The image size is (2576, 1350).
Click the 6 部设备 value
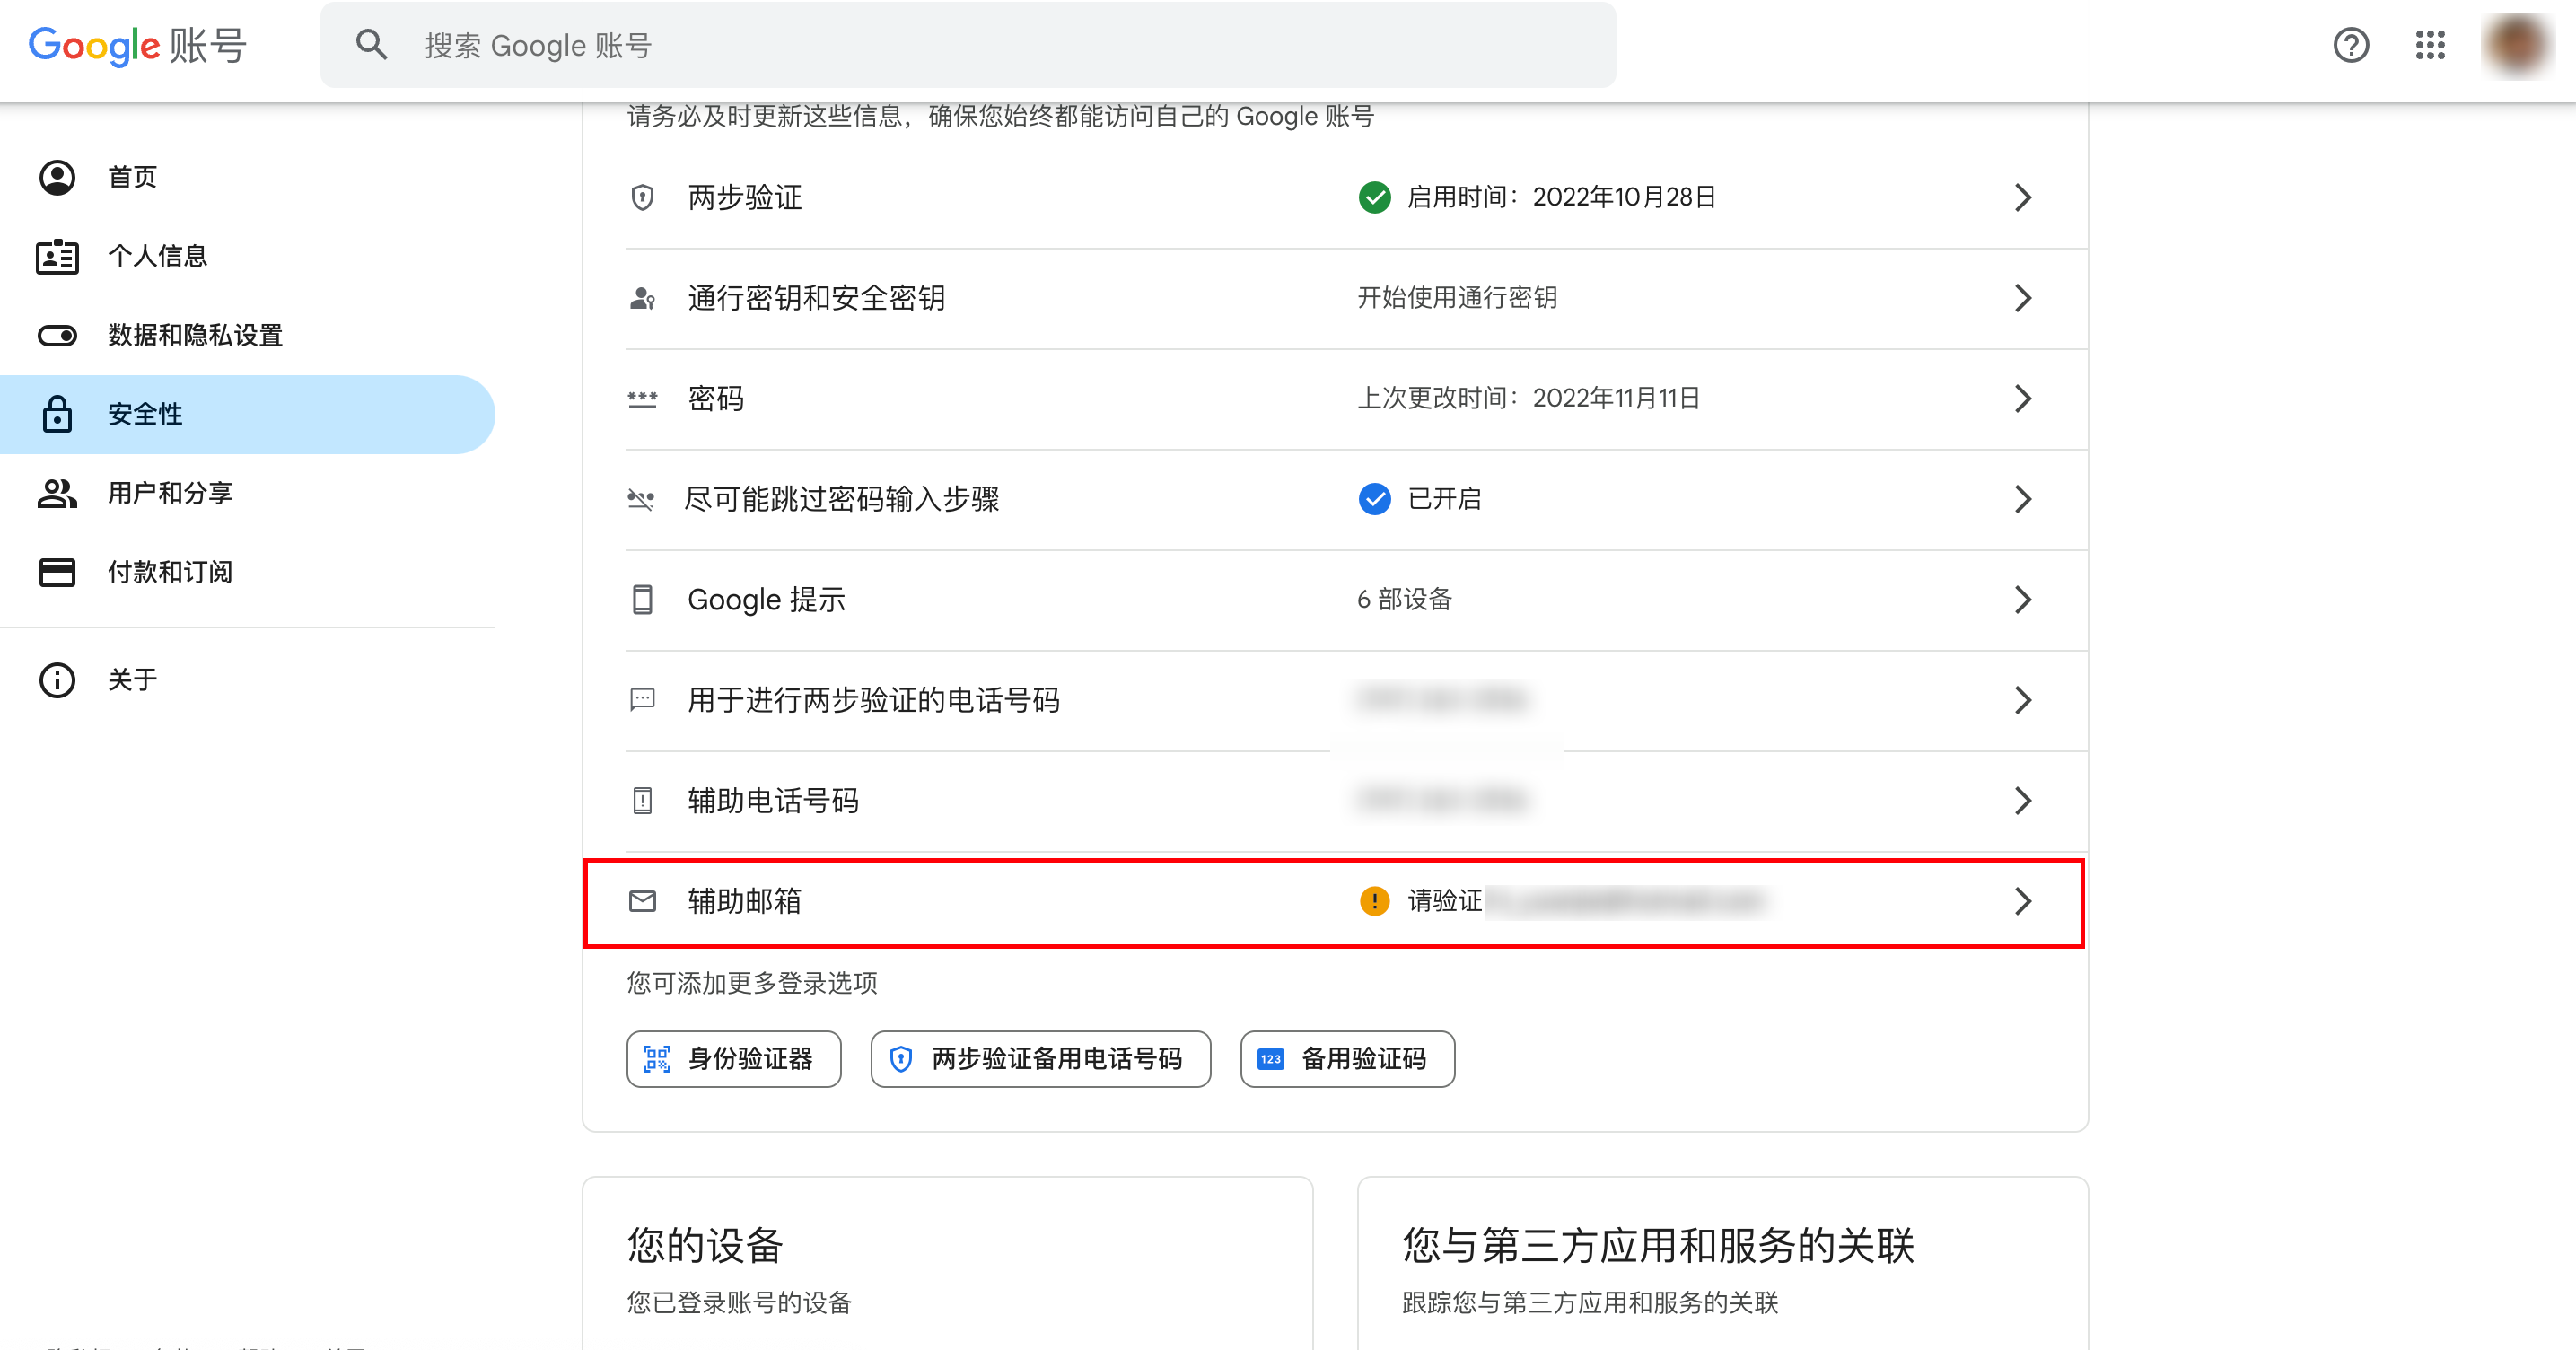pos(1404,600)
